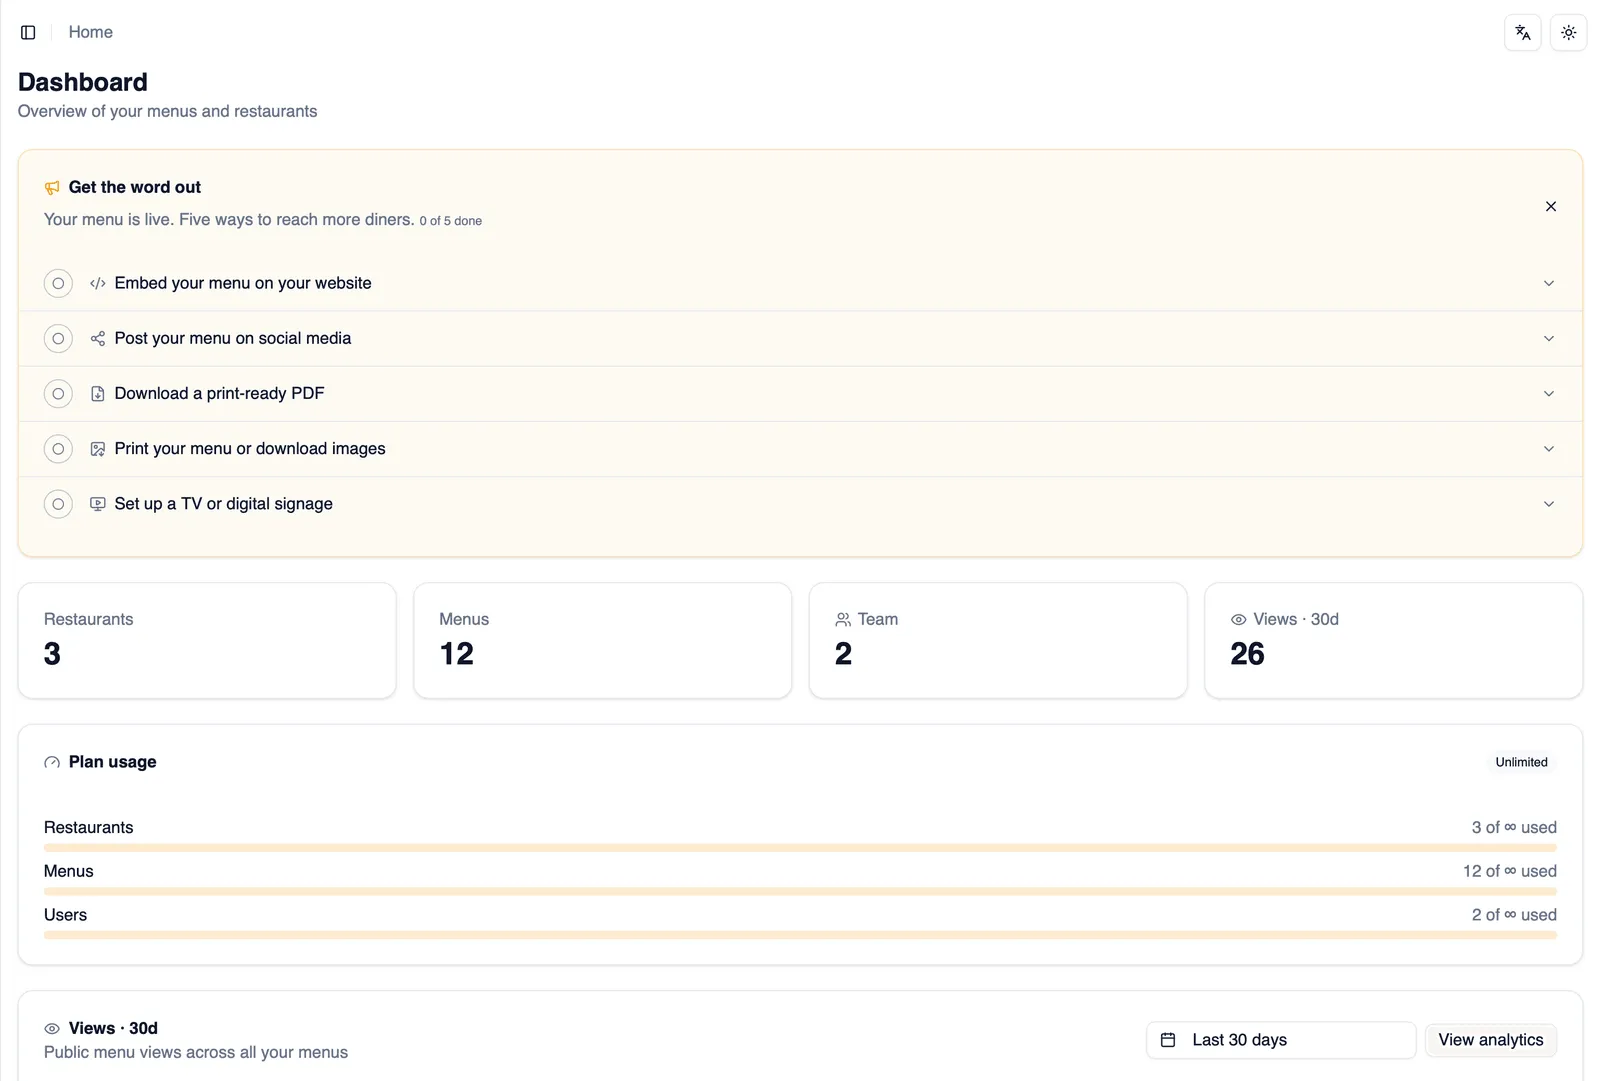
Task: Click the megaphone icon beside Get the word out
Action: (x=52, y=188)
